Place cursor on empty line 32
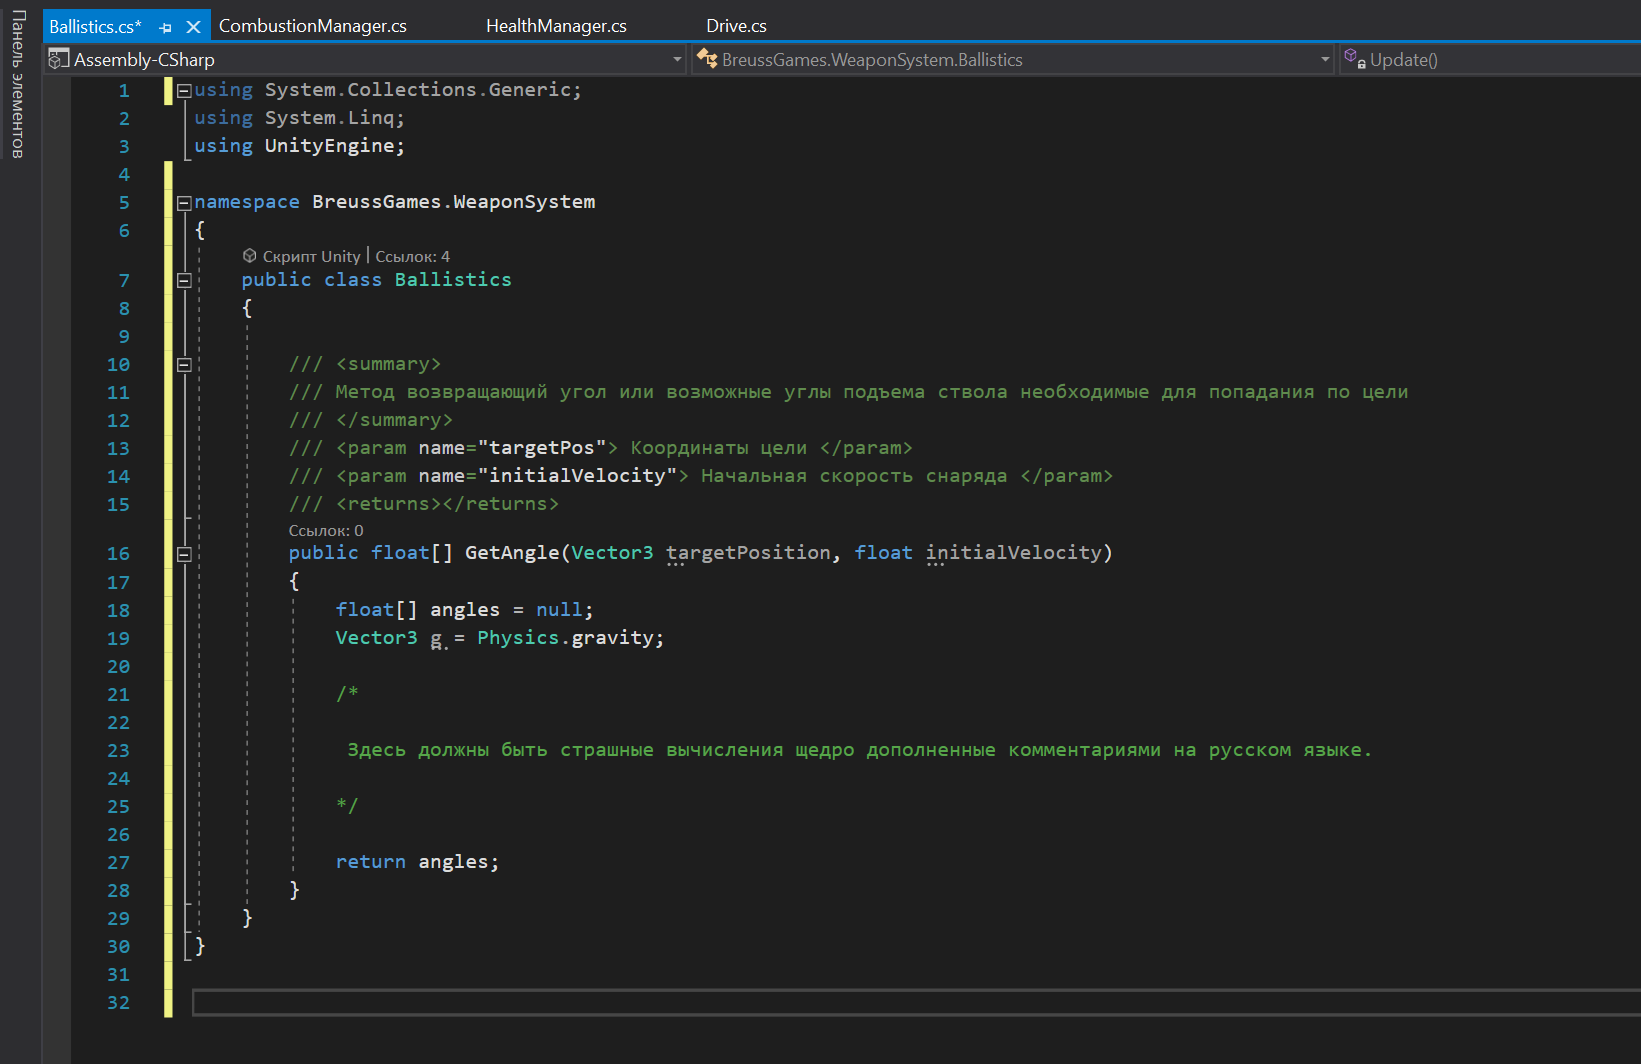Screen dimensions: 1641x1064 916,1002
